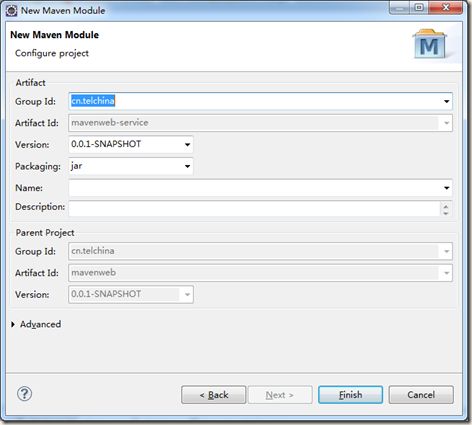Image resolution: width=472 pixels, height=425 pixels.
Task: Open the Artifact Group Id dropdown arrow
Action: 447,101
